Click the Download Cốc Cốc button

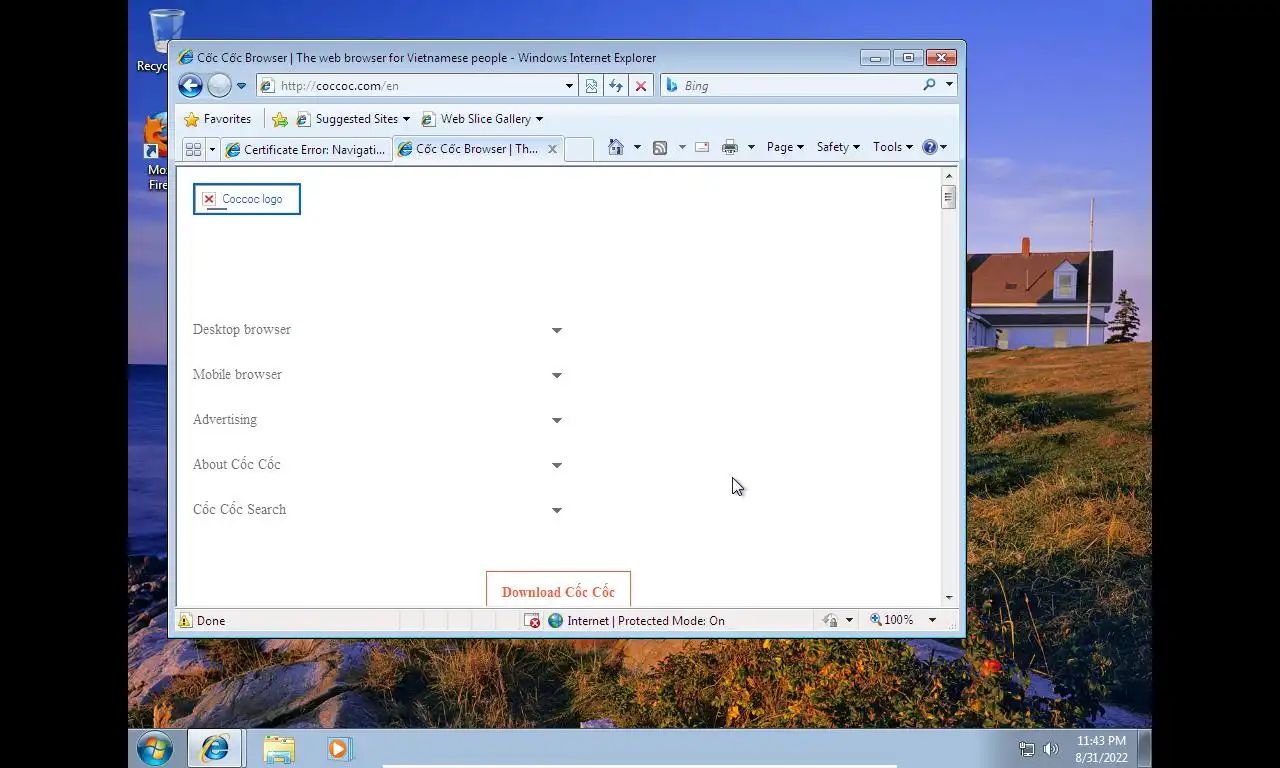[558, 590]
